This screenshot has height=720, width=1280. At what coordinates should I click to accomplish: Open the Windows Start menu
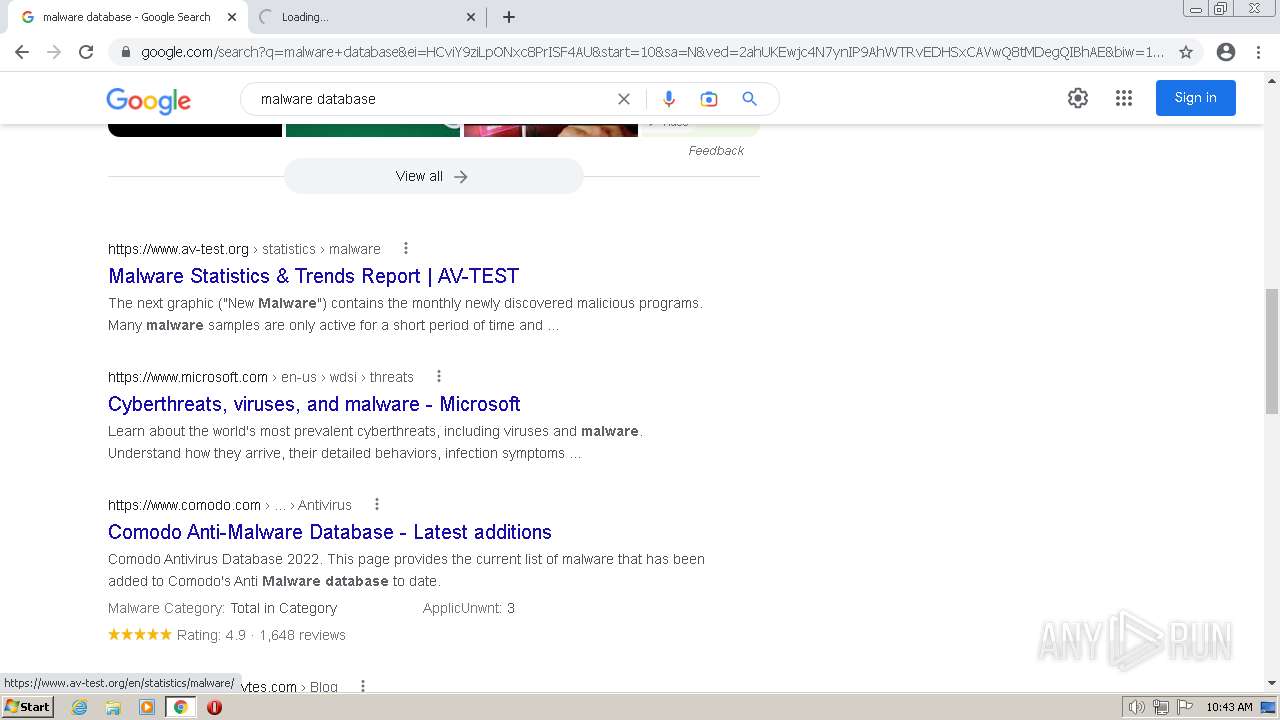coord(27,707)
